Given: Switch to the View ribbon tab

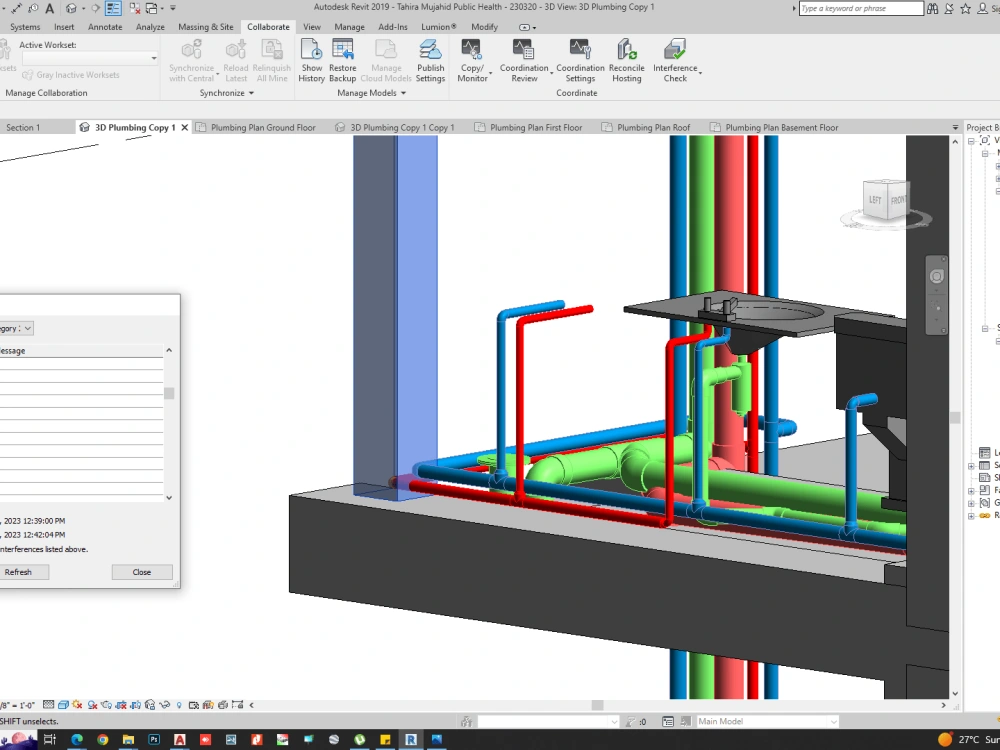Looking at the screenshot, I should (x=312, y=27).
